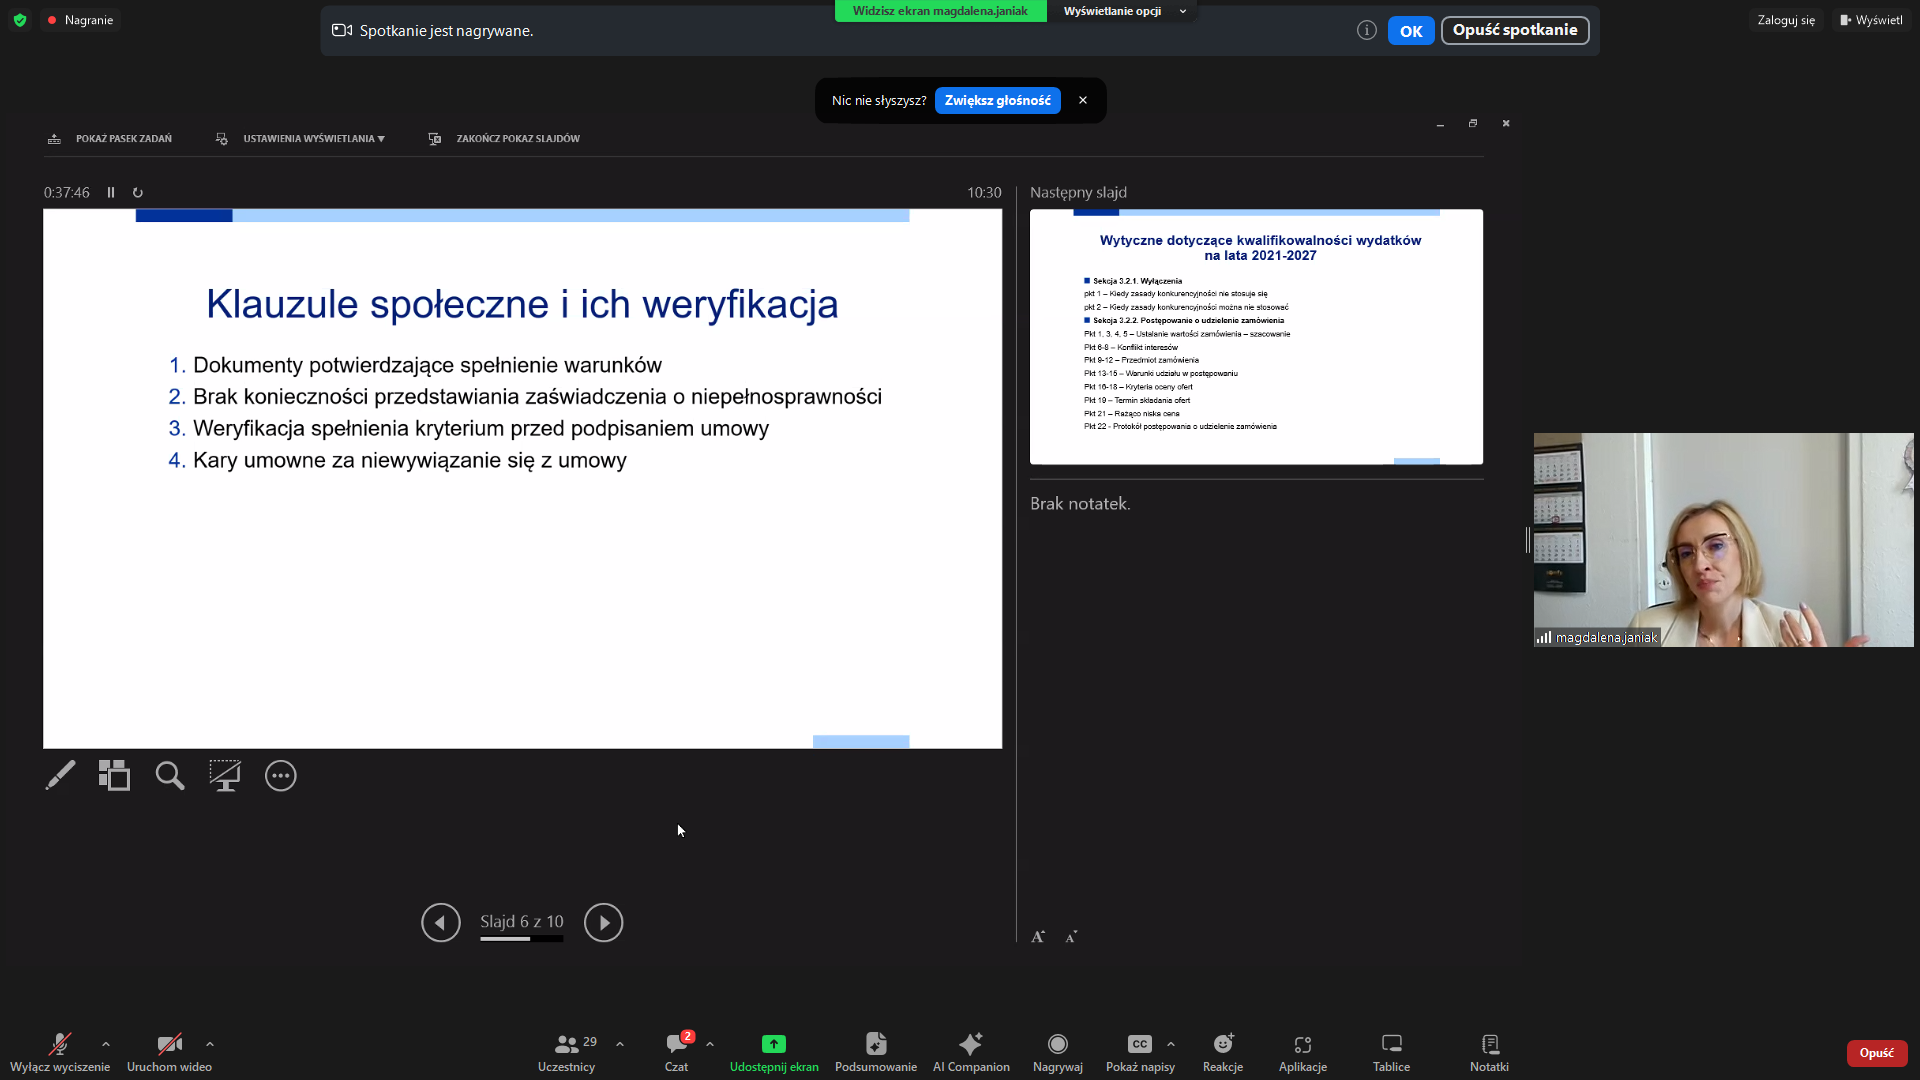Click OK on the recording notice
The image size is (1920, 1080).
coord(1411,31)
